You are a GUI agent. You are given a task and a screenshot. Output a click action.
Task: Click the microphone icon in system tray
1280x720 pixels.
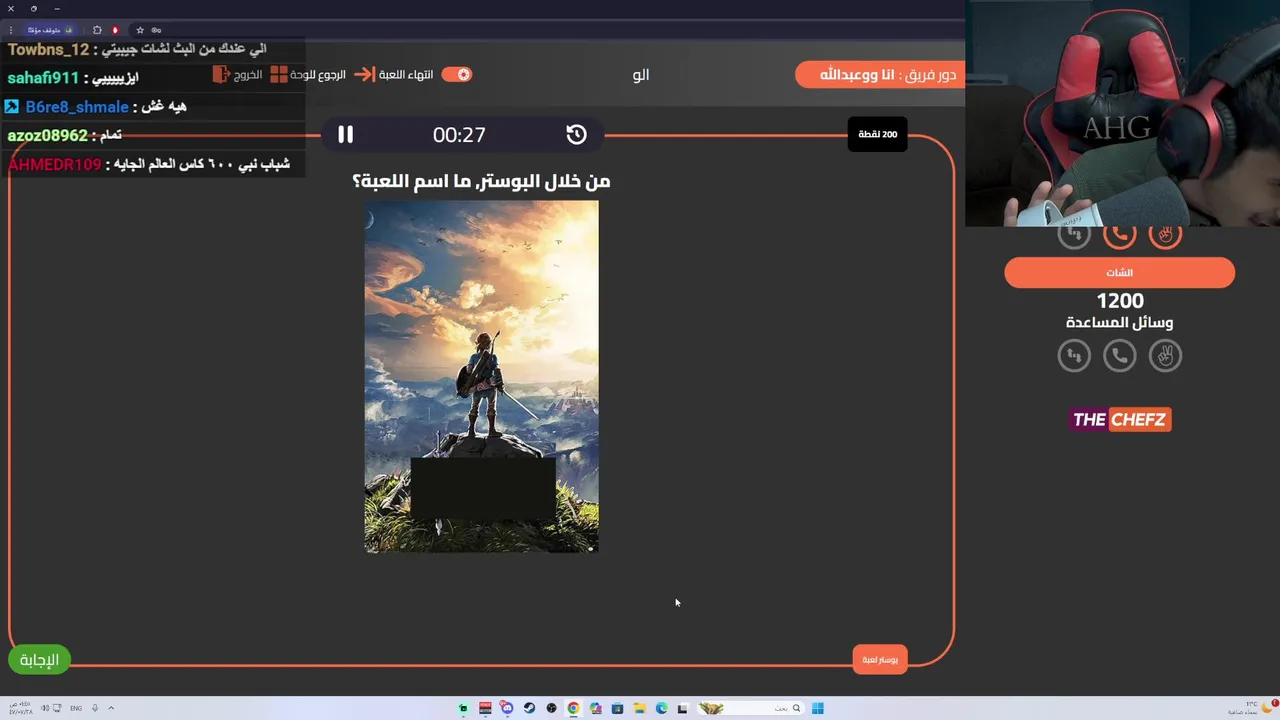pyautogui.click(x=95, y=708)
